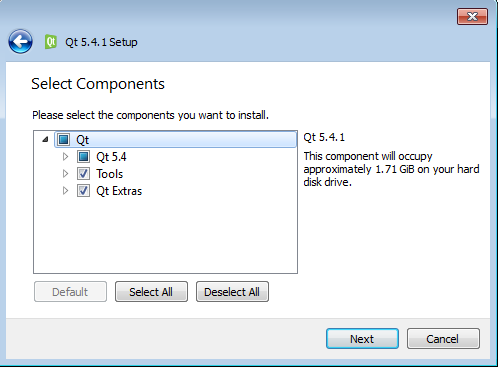Click the Deselect All button
Viewport: 498px width, 368px height.
[232, 292]
